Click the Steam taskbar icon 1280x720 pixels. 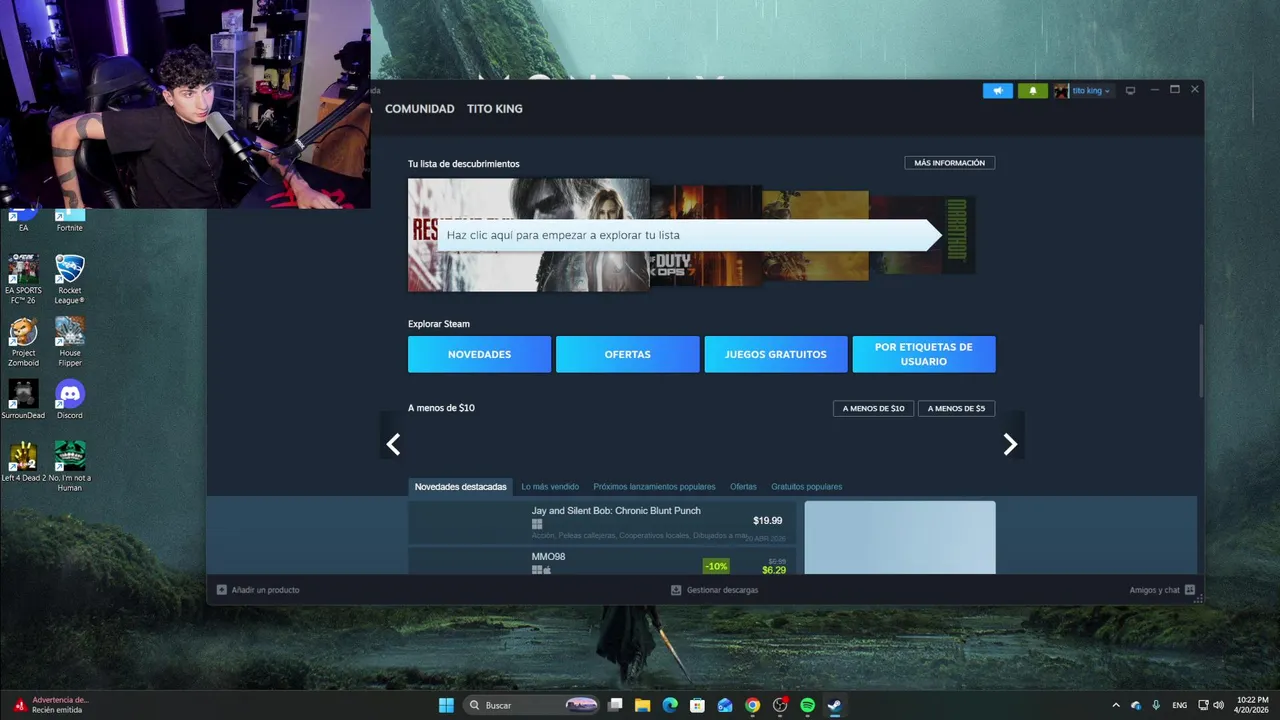click(834, 705)
